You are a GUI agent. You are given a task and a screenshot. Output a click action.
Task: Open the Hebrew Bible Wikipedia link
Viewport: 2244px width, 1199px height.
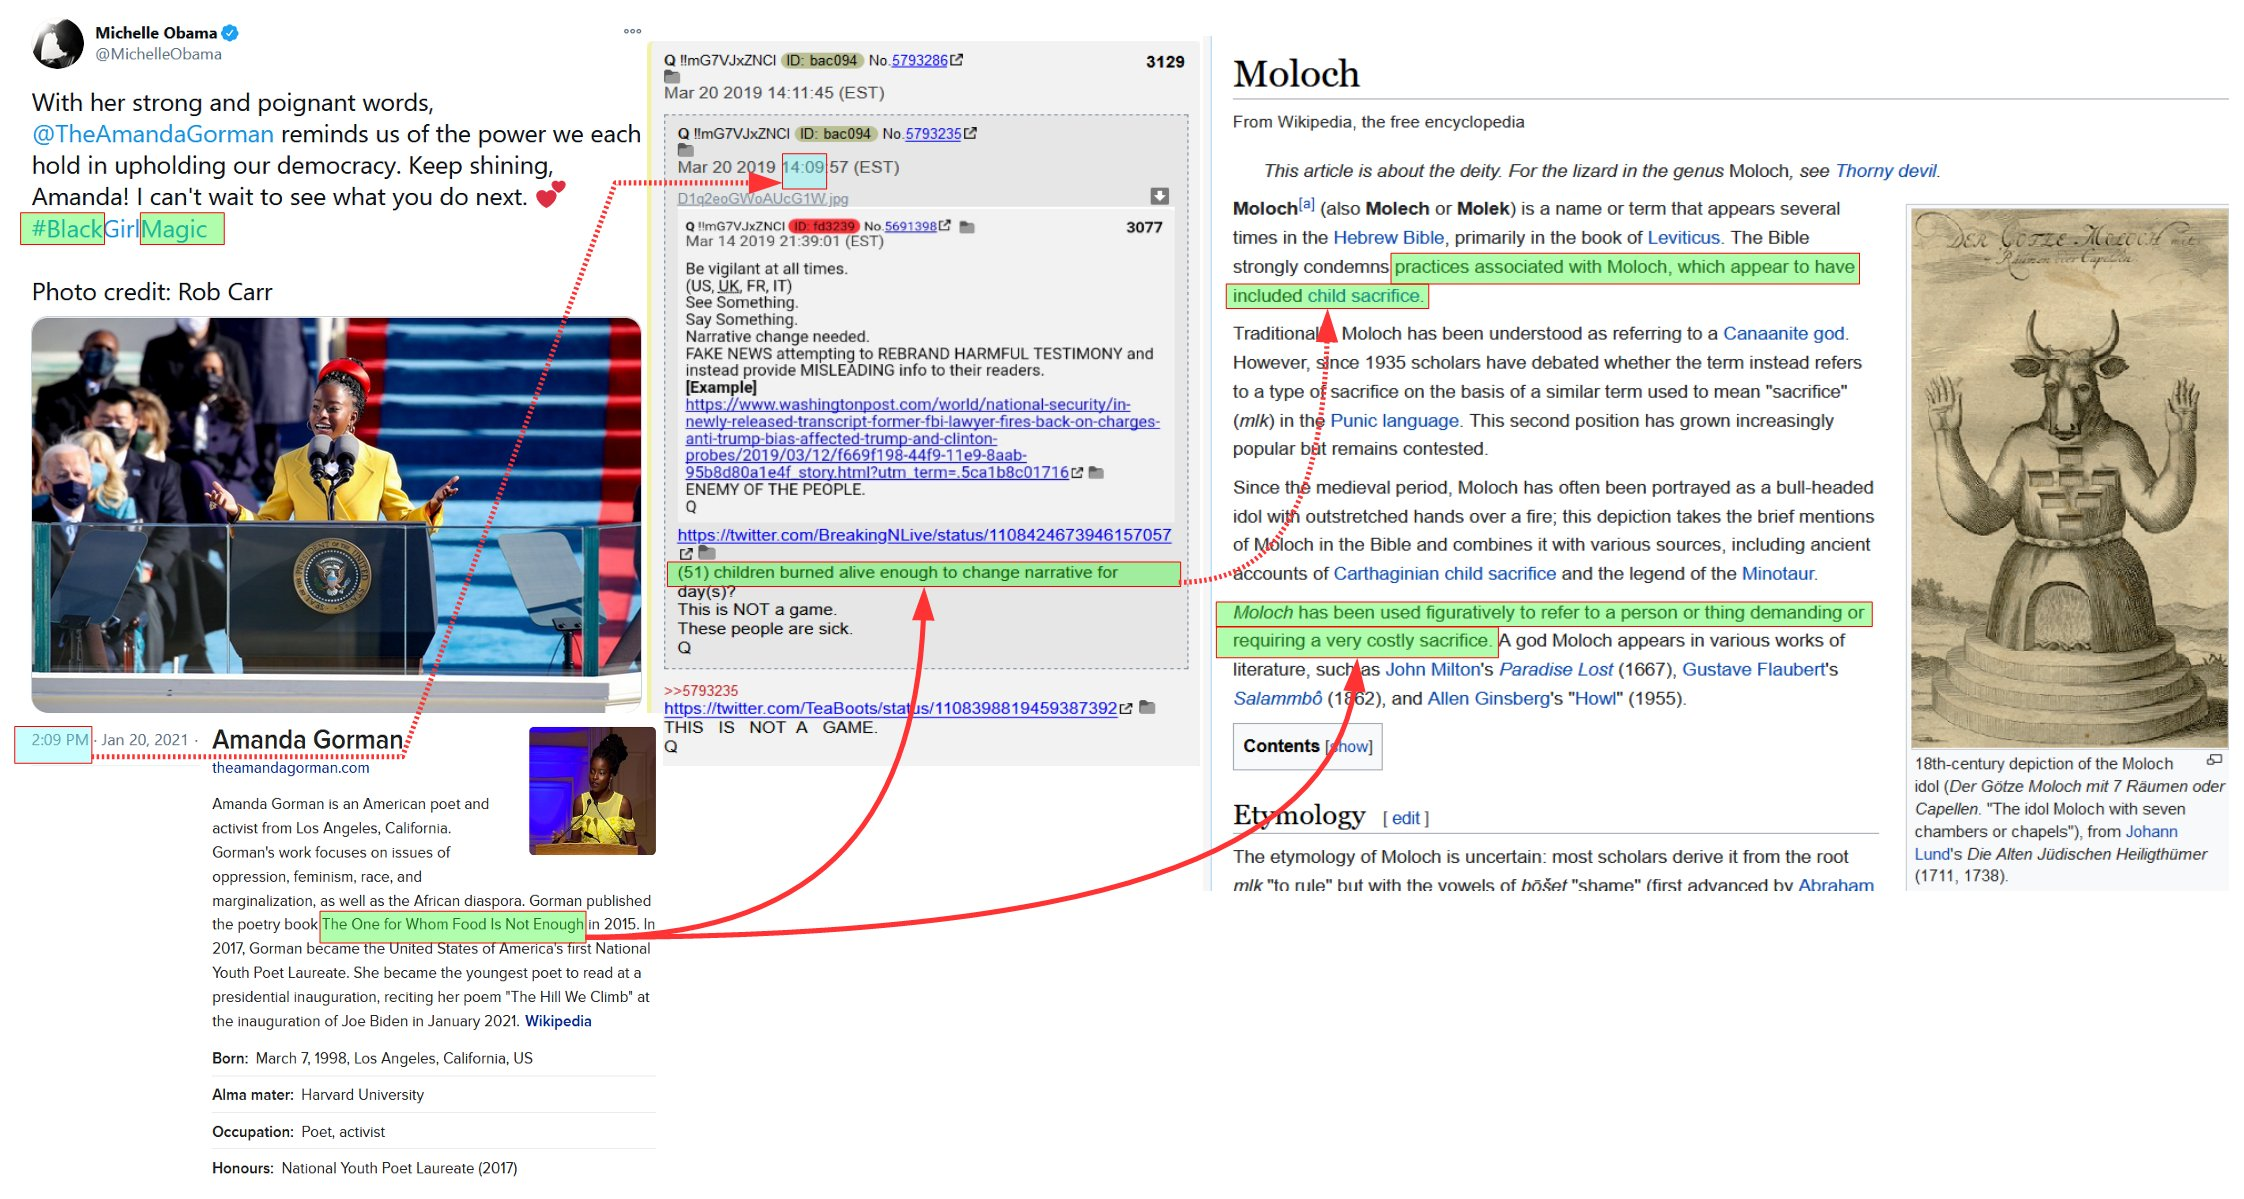(x=1388, y=238)
